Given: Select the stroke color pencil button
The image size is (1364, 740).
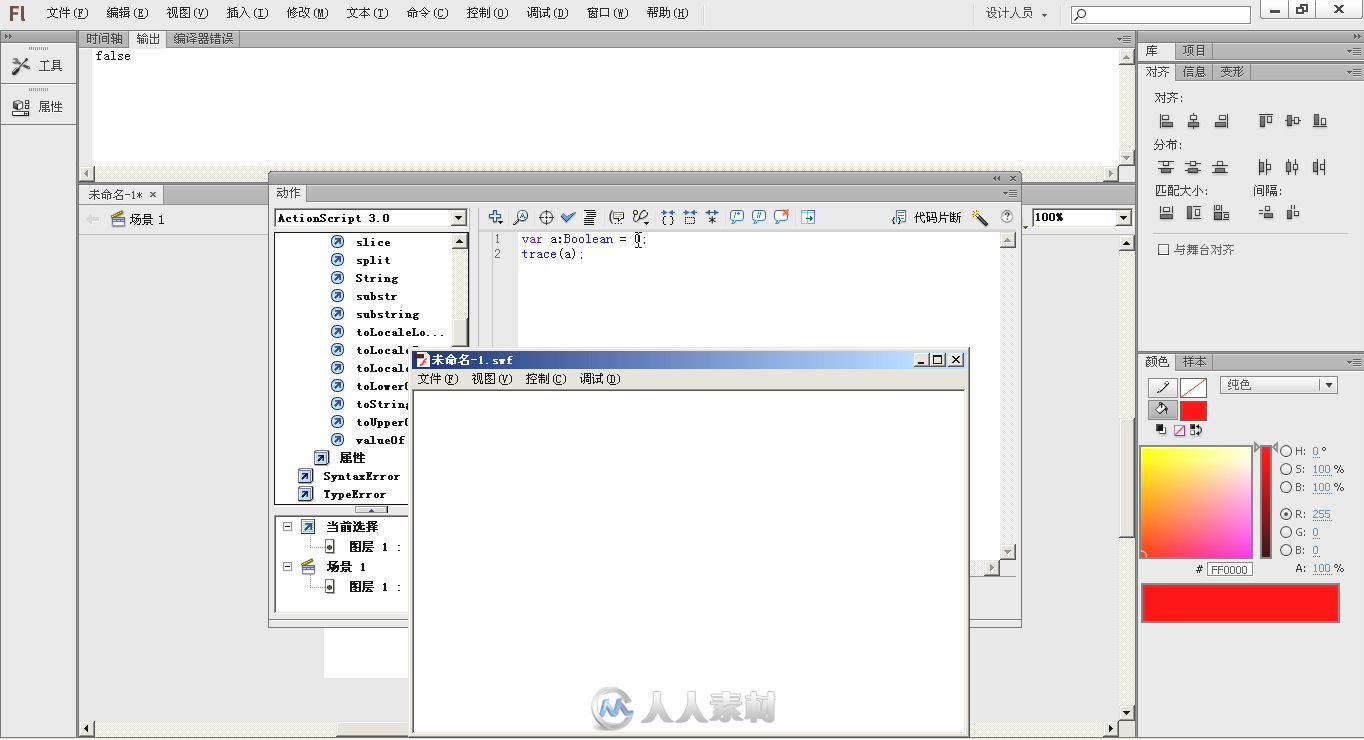Looking at the screenshot, I should (1162, 388).
